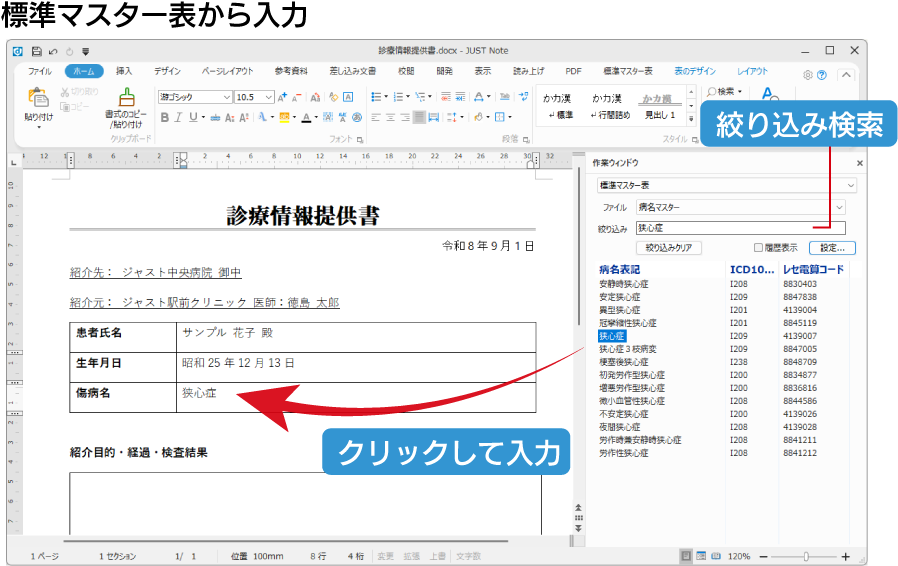Open help with the question mark icon
This screenshot has width=898, height=566.
click(822, 75)
